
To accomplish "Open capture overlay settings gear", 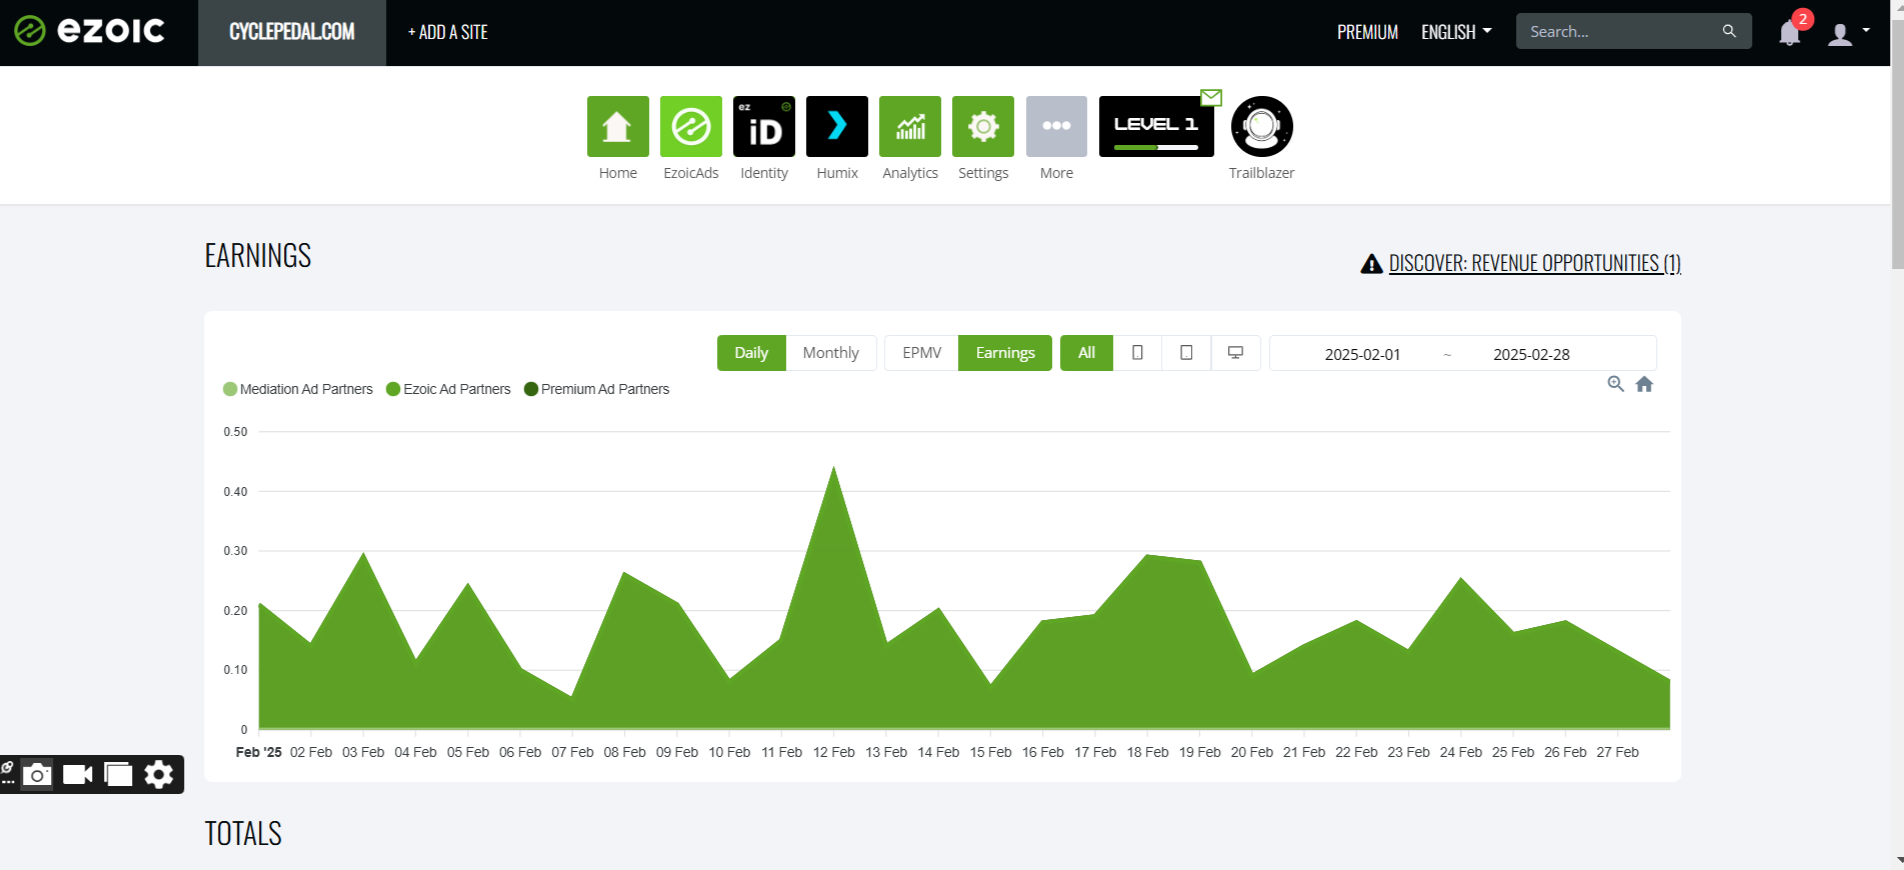I will point(159,775).
